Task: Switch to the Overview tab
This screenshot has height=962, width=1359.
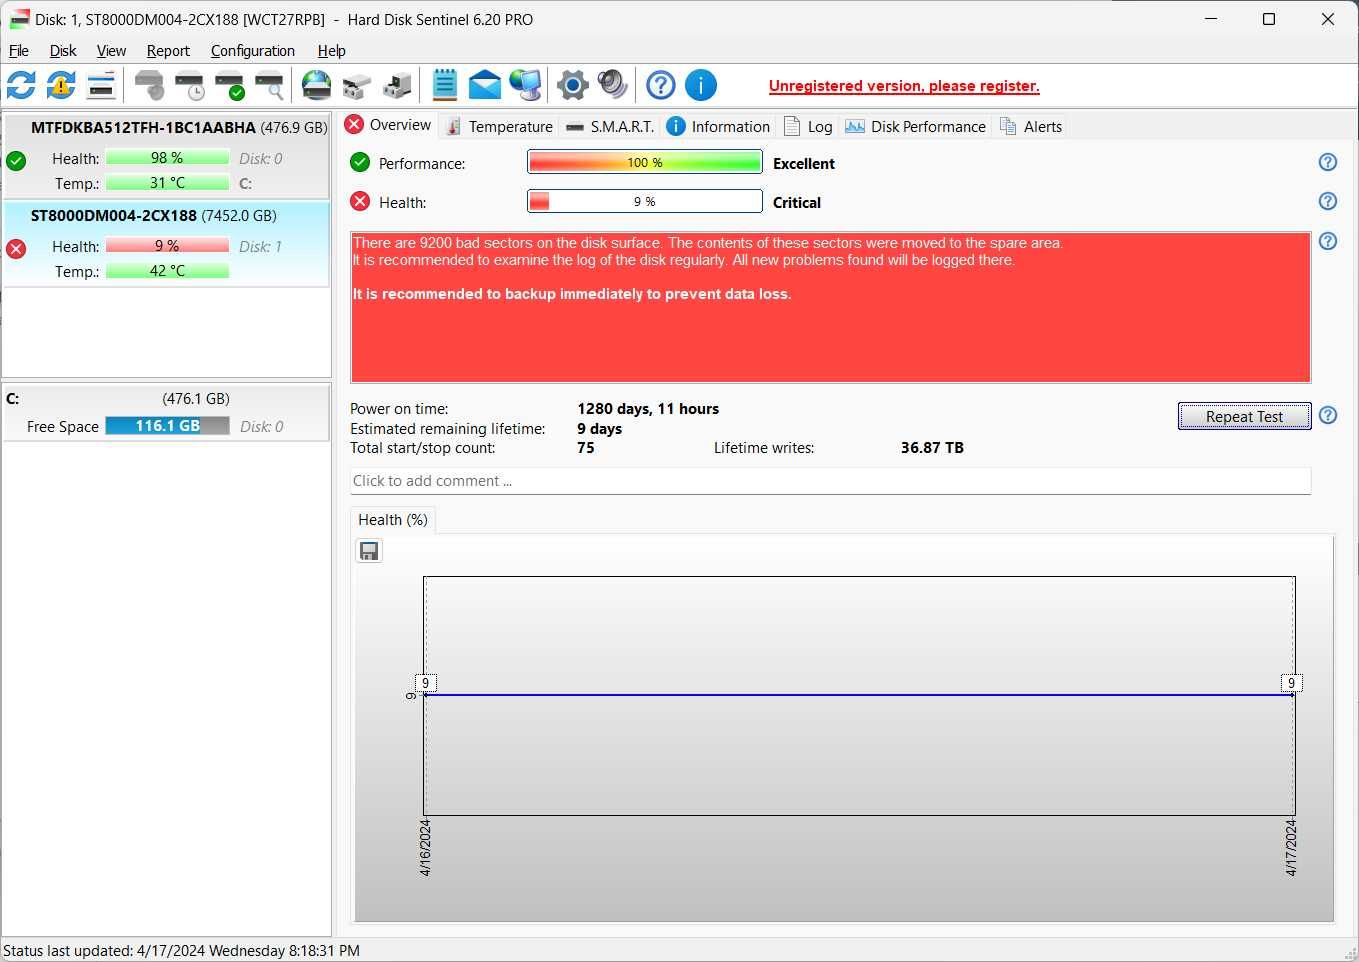Action: click(388, 125)
